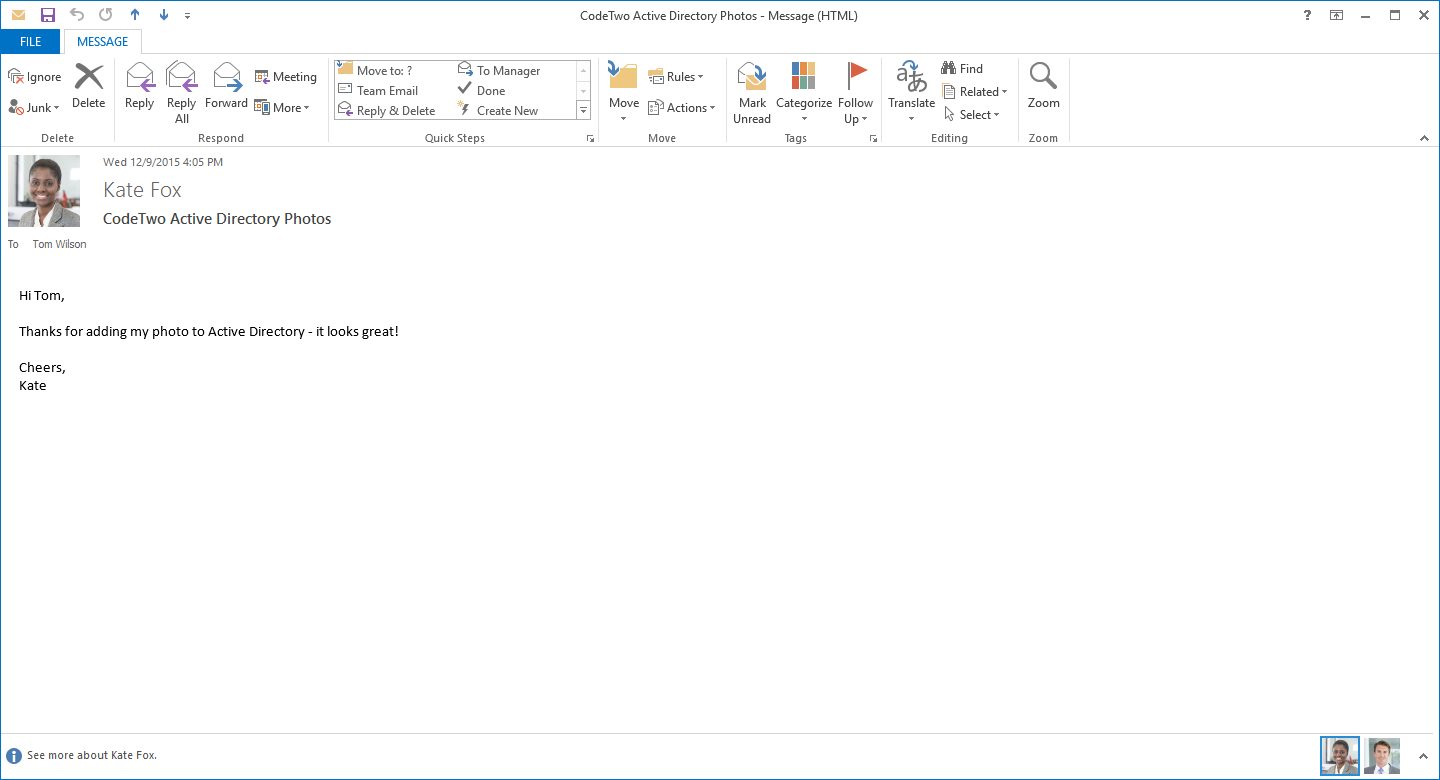Select Kate Fox thumbnail in People Pane
Viewport: 1440px width, 780px height.
pyautogui.click(x=1340, y=756)
